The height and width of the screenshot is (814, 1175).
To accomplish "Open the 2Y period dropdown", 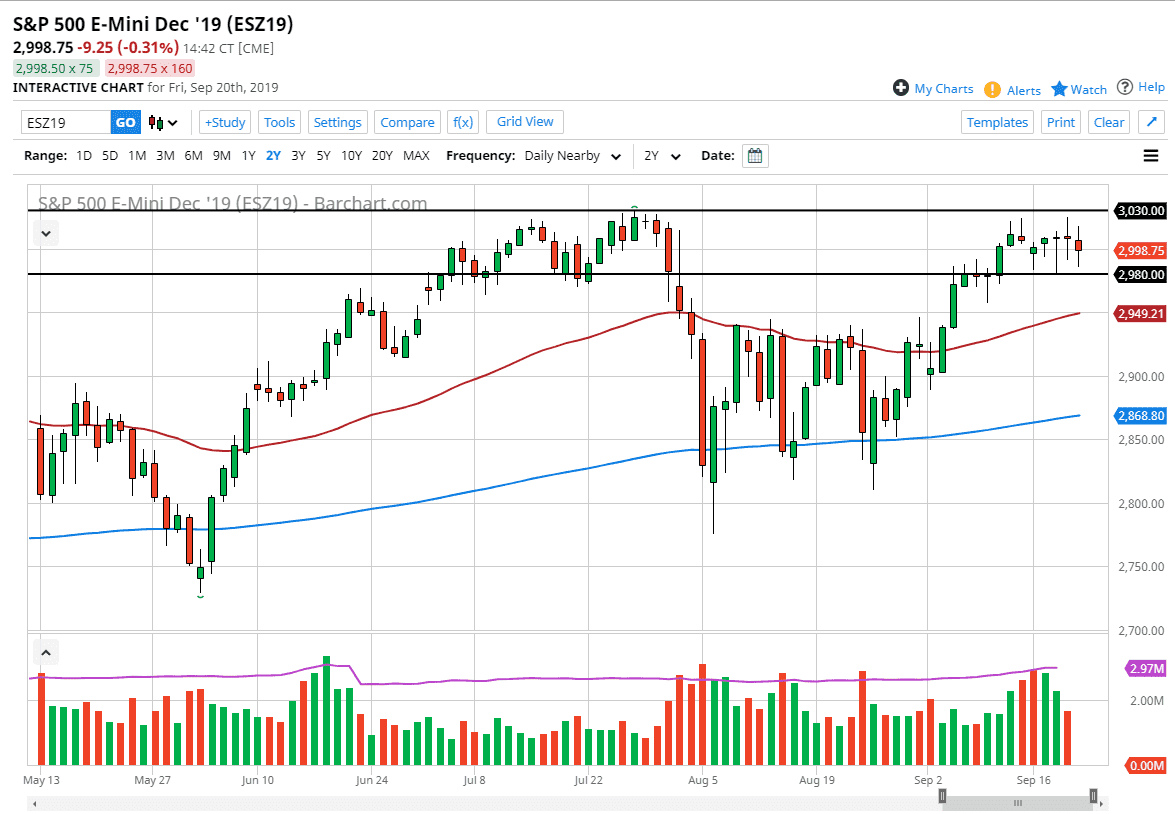I will point(662,156).
